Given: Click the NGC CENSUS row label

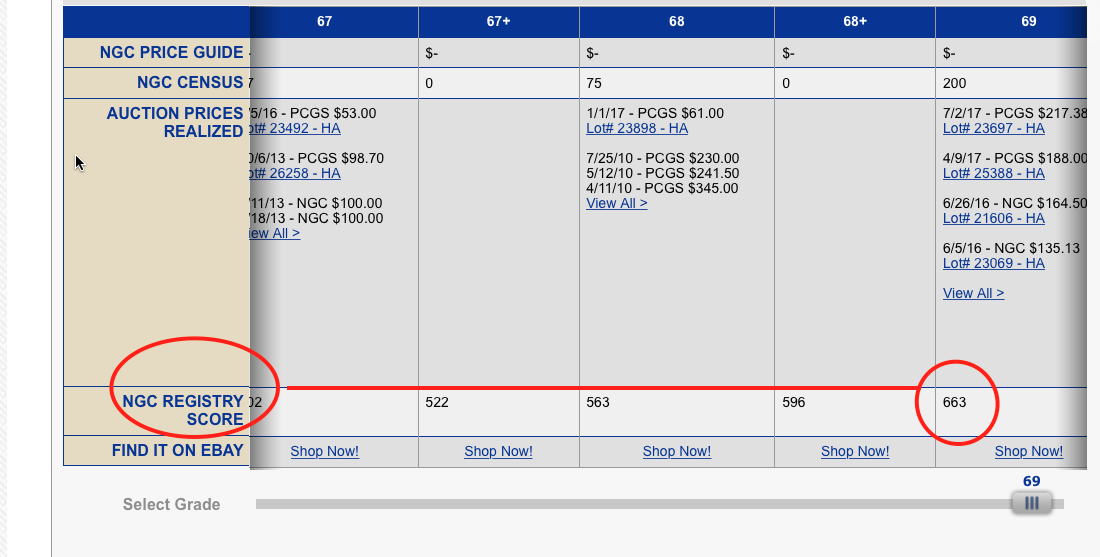Looking at the screenshot, I should pyautogui.click(x=190, y=83).
